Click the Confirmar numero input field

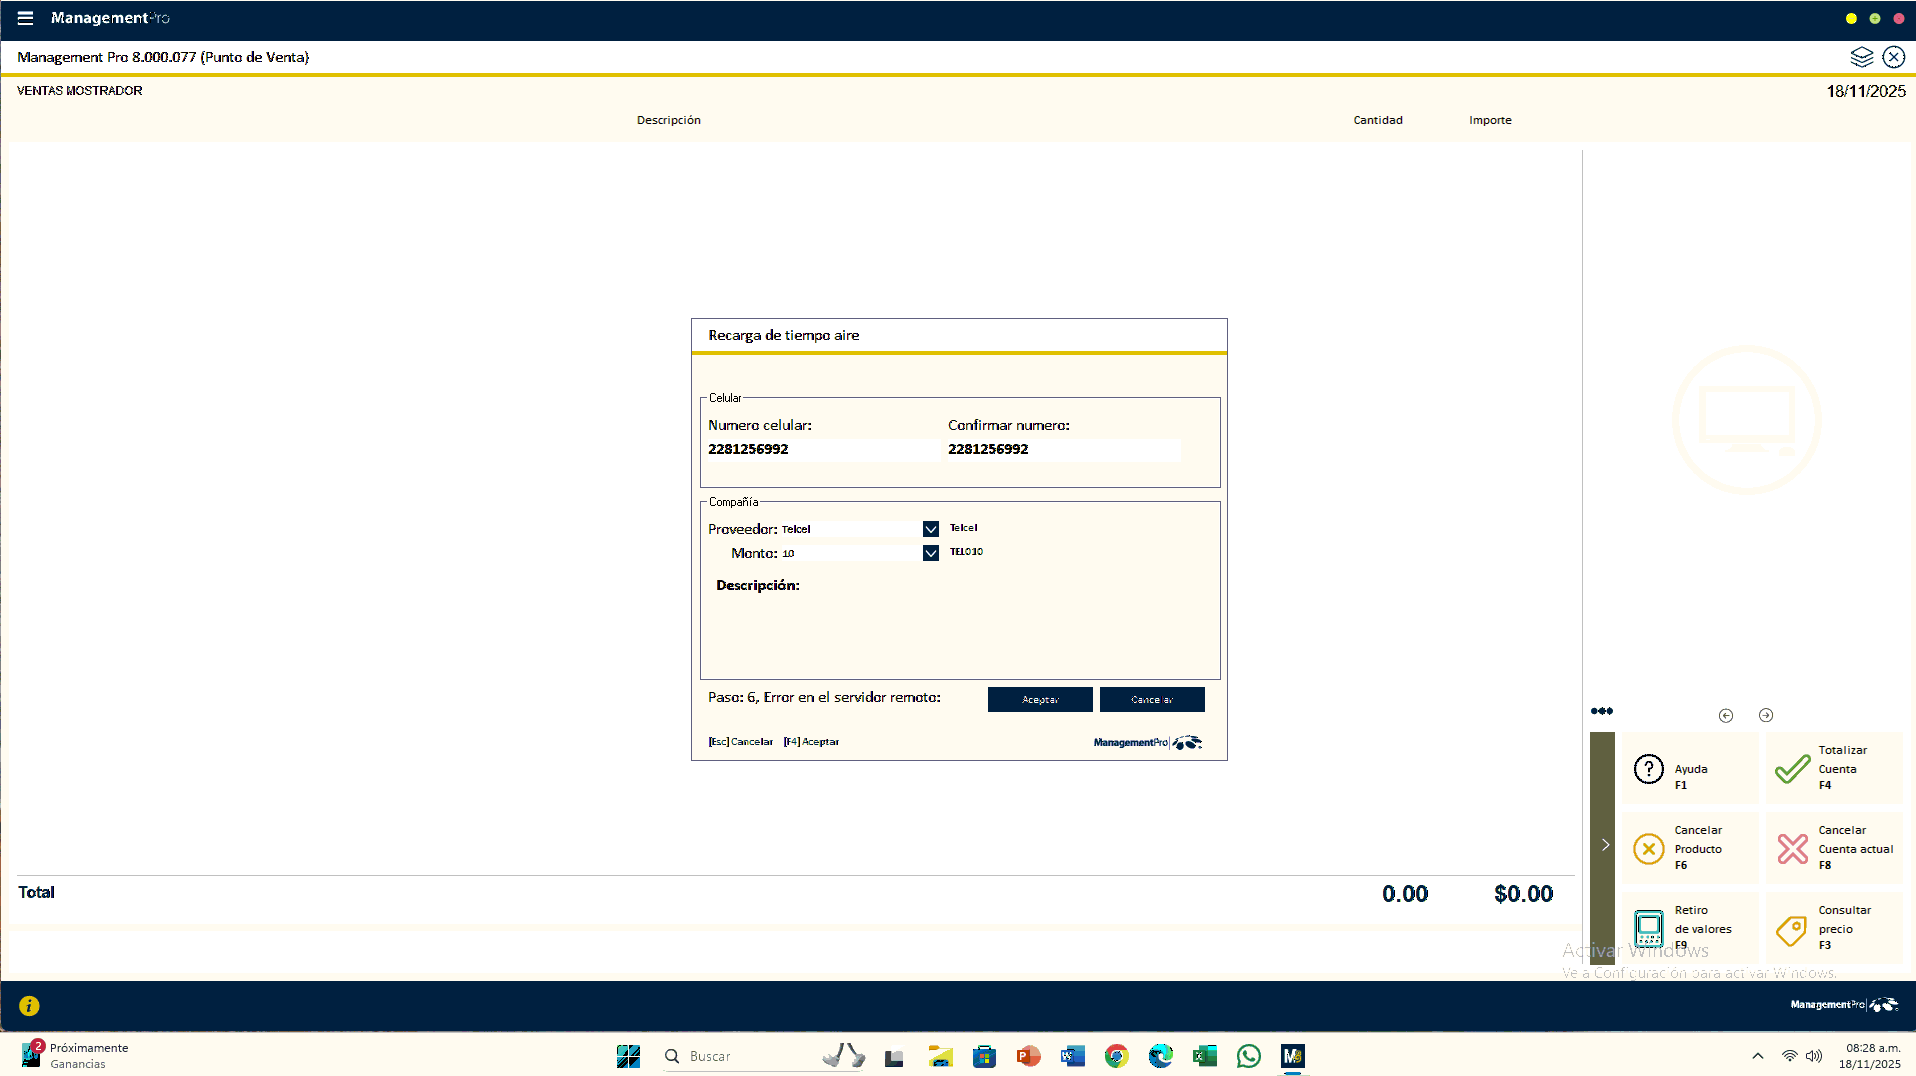[1060, 450]
